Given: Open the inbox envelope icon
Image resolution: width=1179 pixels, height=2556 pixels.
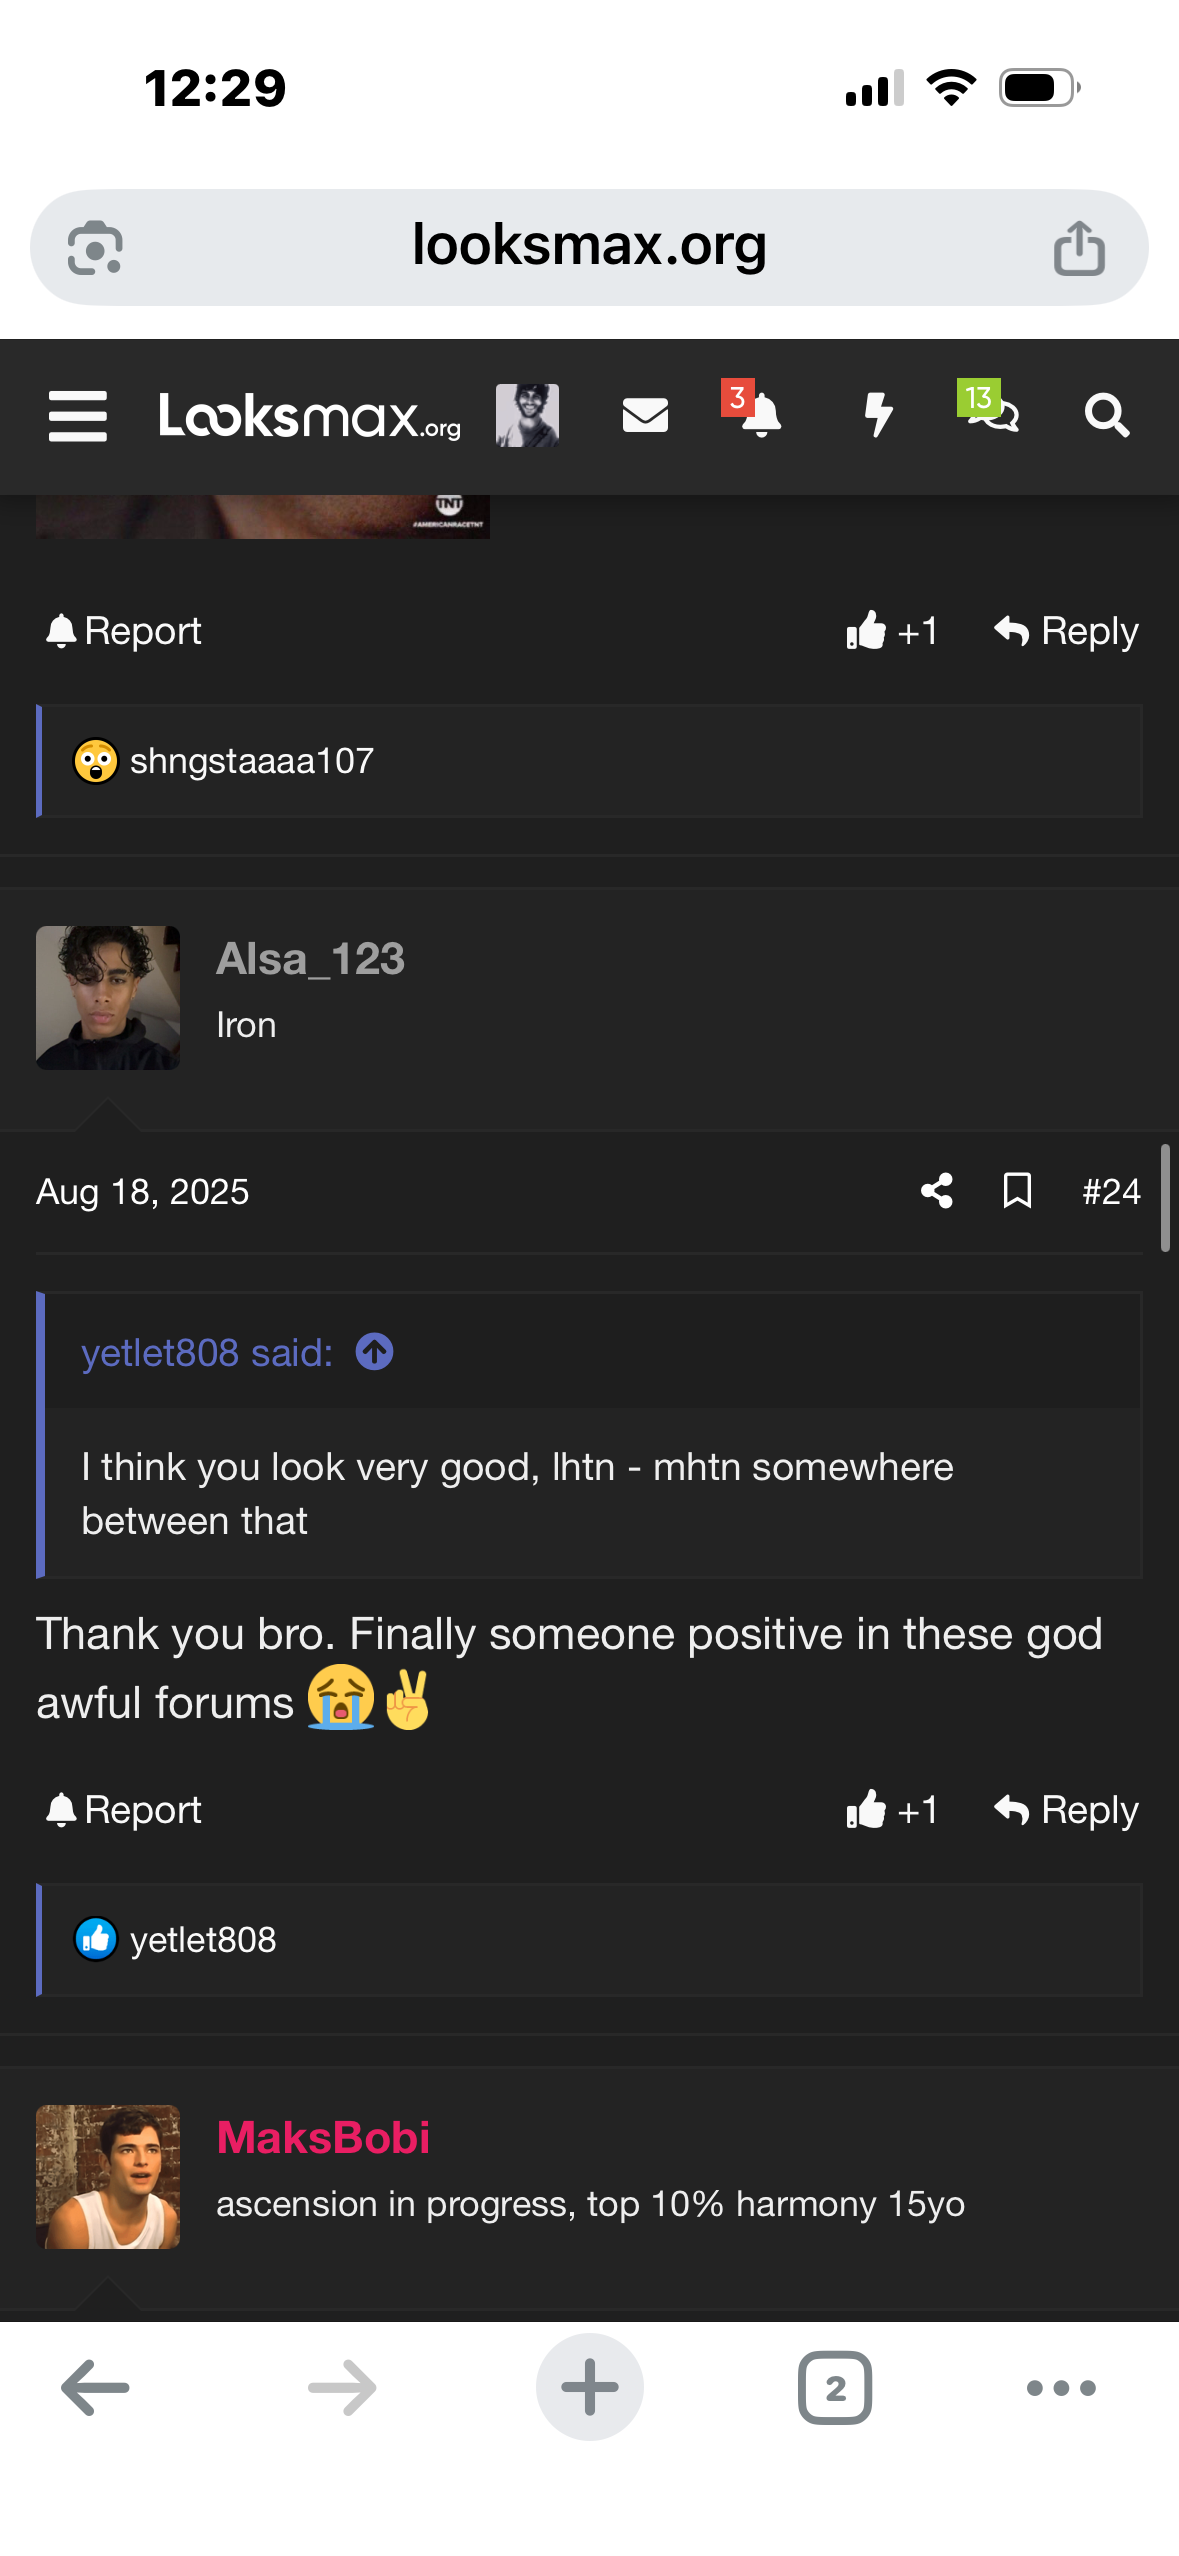Looking at the screenshot, I should 645,415.
